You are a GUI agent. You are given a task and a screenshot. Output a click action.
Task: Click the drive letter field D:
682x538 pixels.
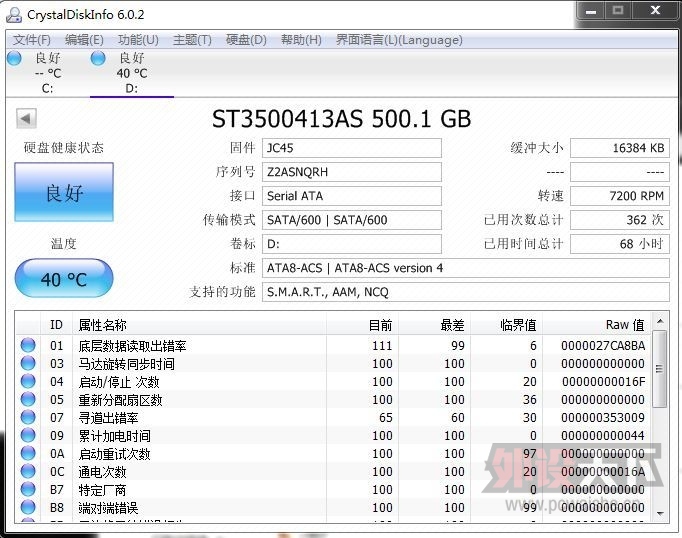tap(351, 244)
